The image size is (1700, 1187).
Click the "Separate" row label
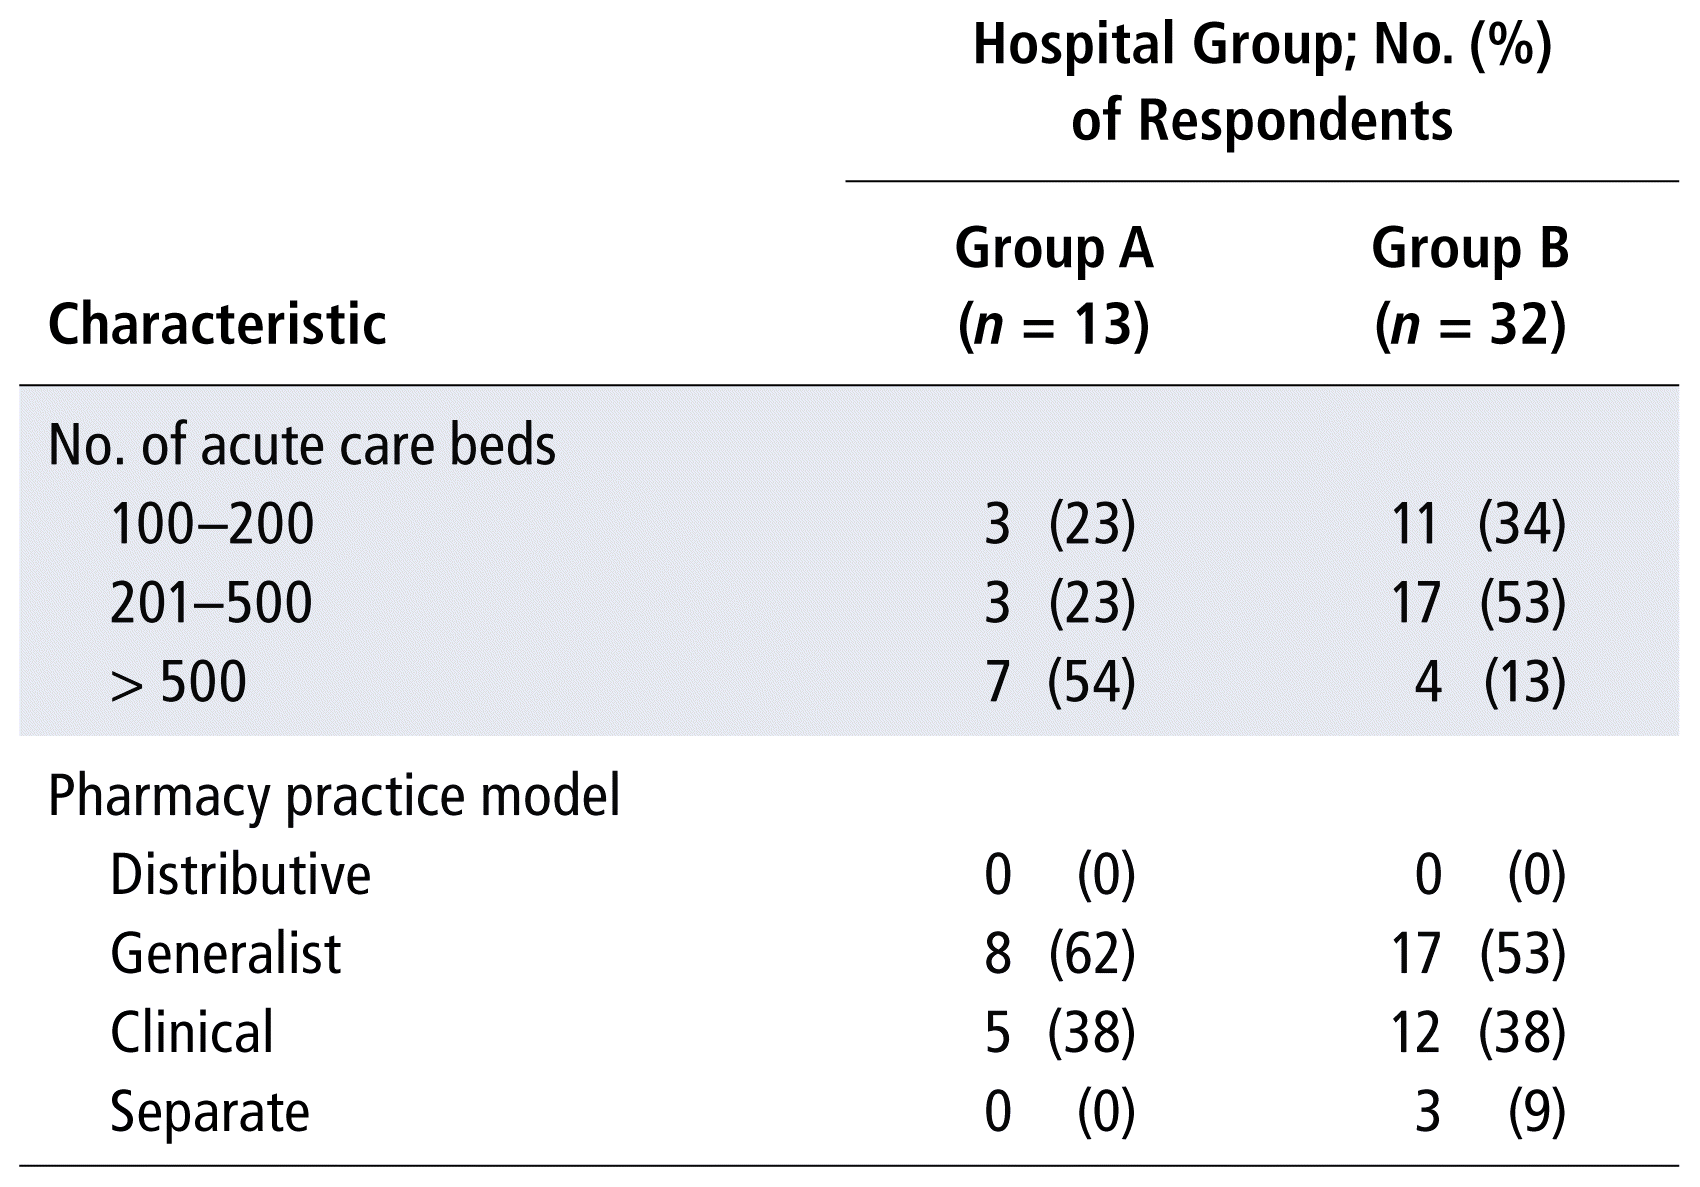pyautogui.click(x=210, y=1112)
